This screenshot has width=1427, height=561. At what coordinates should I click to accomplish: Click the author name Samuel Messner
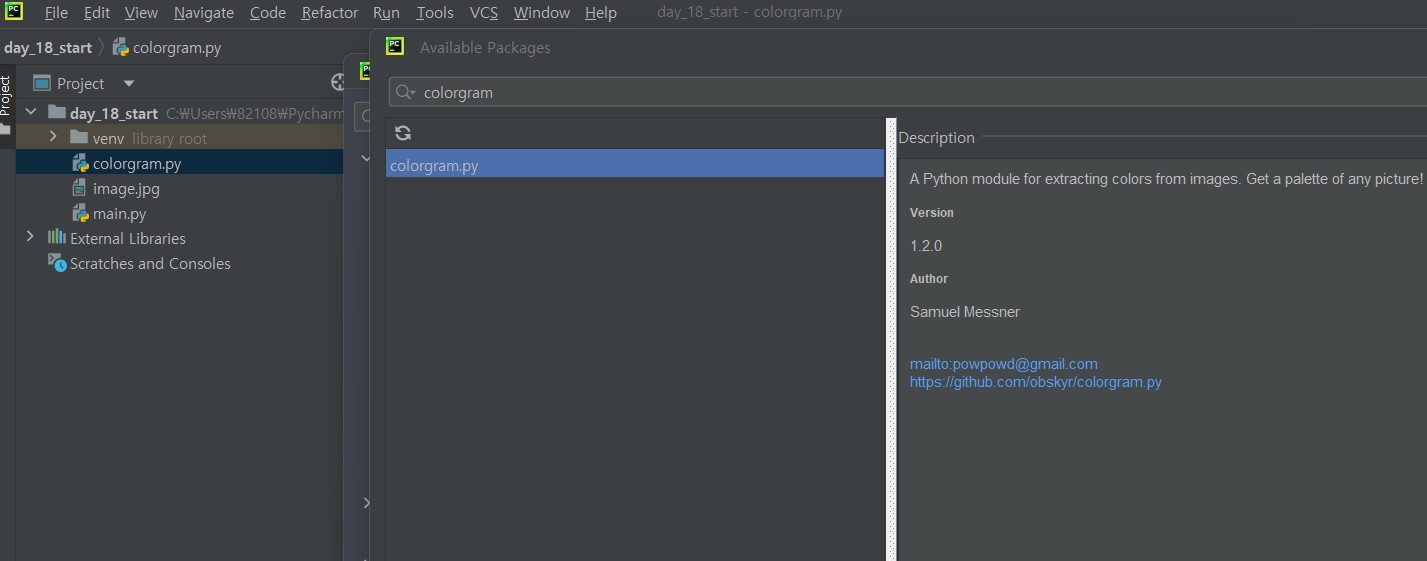(x=965, y=311)
